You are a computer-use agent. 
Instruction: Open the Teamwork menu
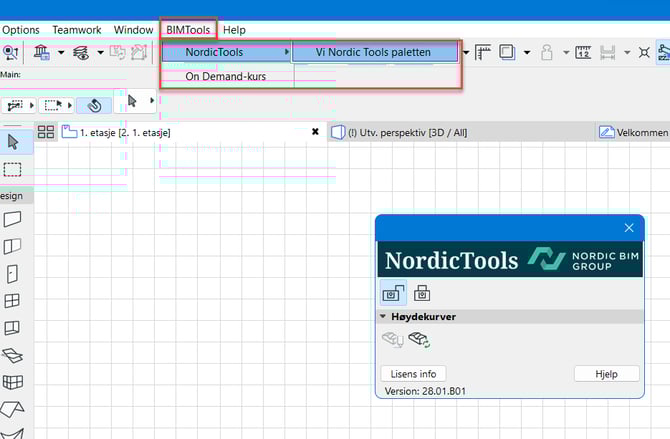[x=77, y=30]
